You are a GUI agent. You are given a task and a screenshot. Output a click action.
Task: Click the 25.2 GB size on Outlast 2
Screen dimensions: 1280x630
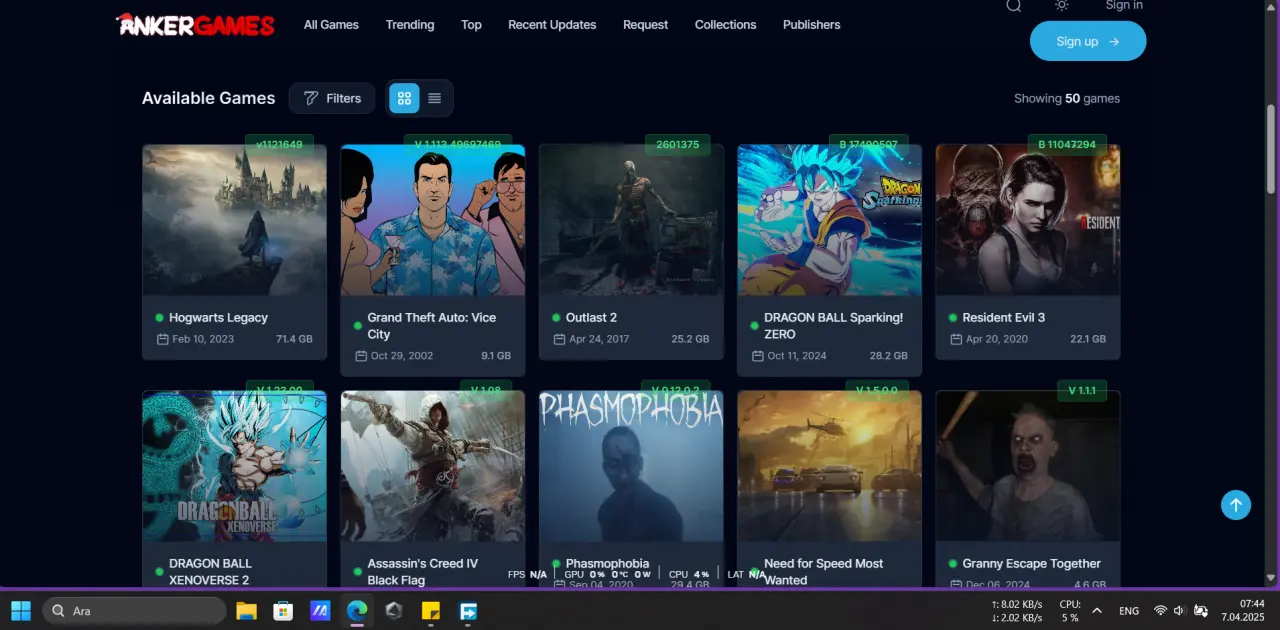tap(690, 339)
